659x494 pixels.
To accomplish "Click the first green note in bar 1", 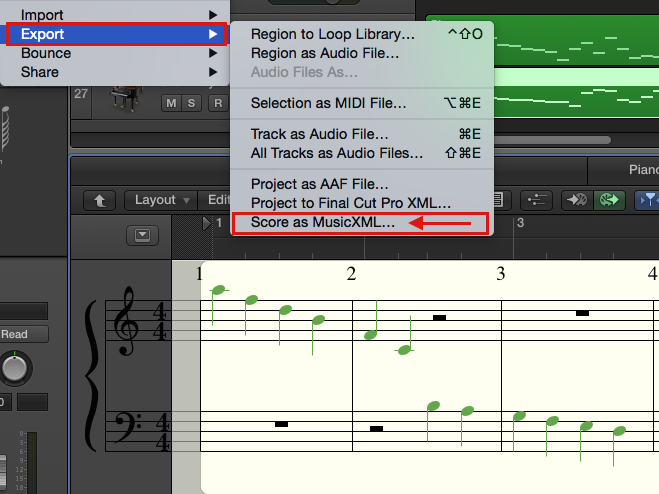I will tap(219, 290).
